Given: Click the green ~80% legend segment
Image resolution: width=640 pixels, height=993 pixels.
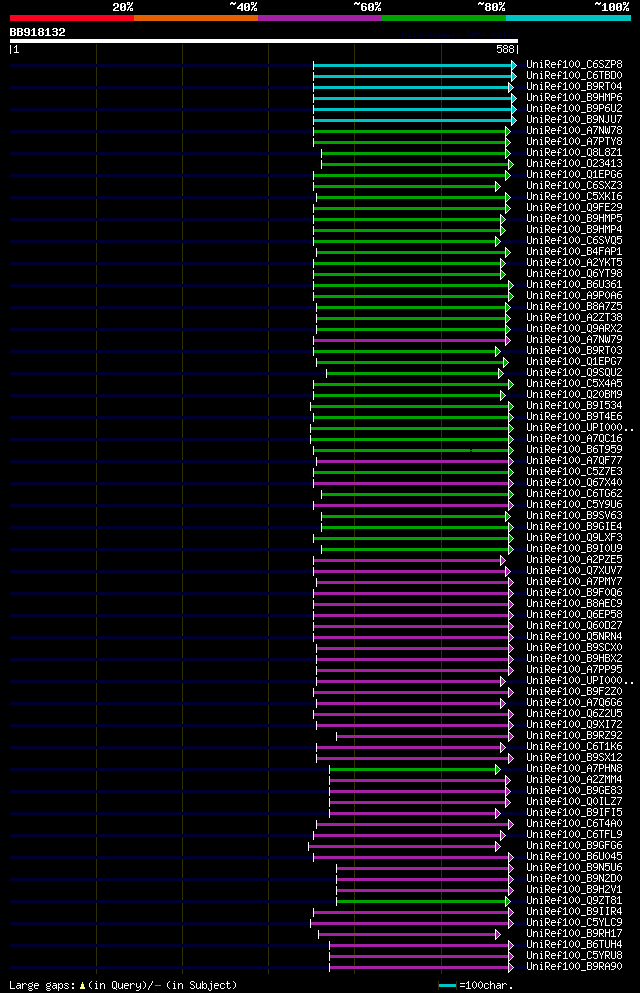Looking at the screenshot, I should [444, 18].
